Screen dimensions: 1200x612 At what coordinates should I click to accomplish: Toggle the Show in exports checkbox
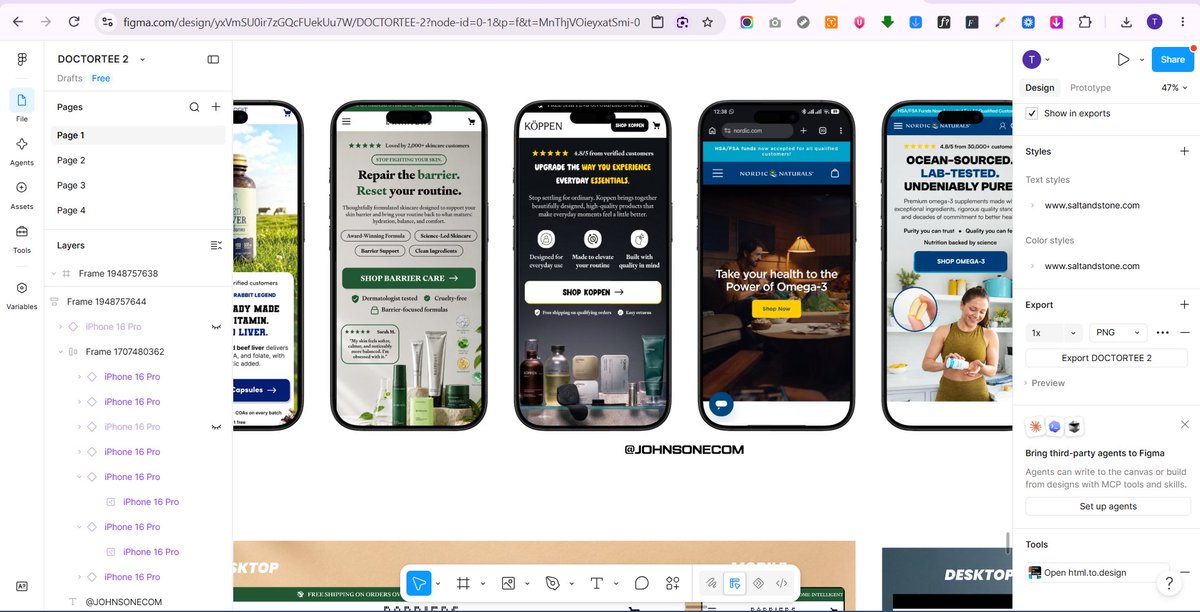point(1033,113)
